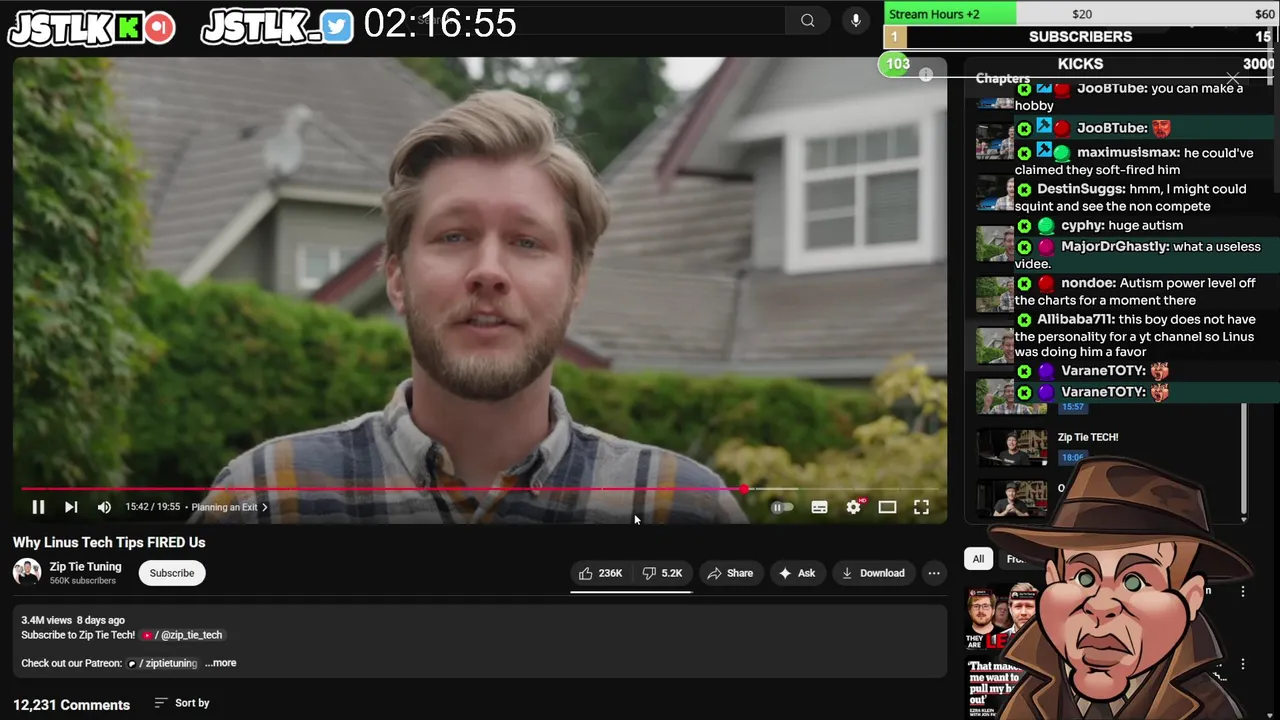Open the 'They are' recommended video thumbnail
Screen dimensions: 1280x720
pos(1002,618)
